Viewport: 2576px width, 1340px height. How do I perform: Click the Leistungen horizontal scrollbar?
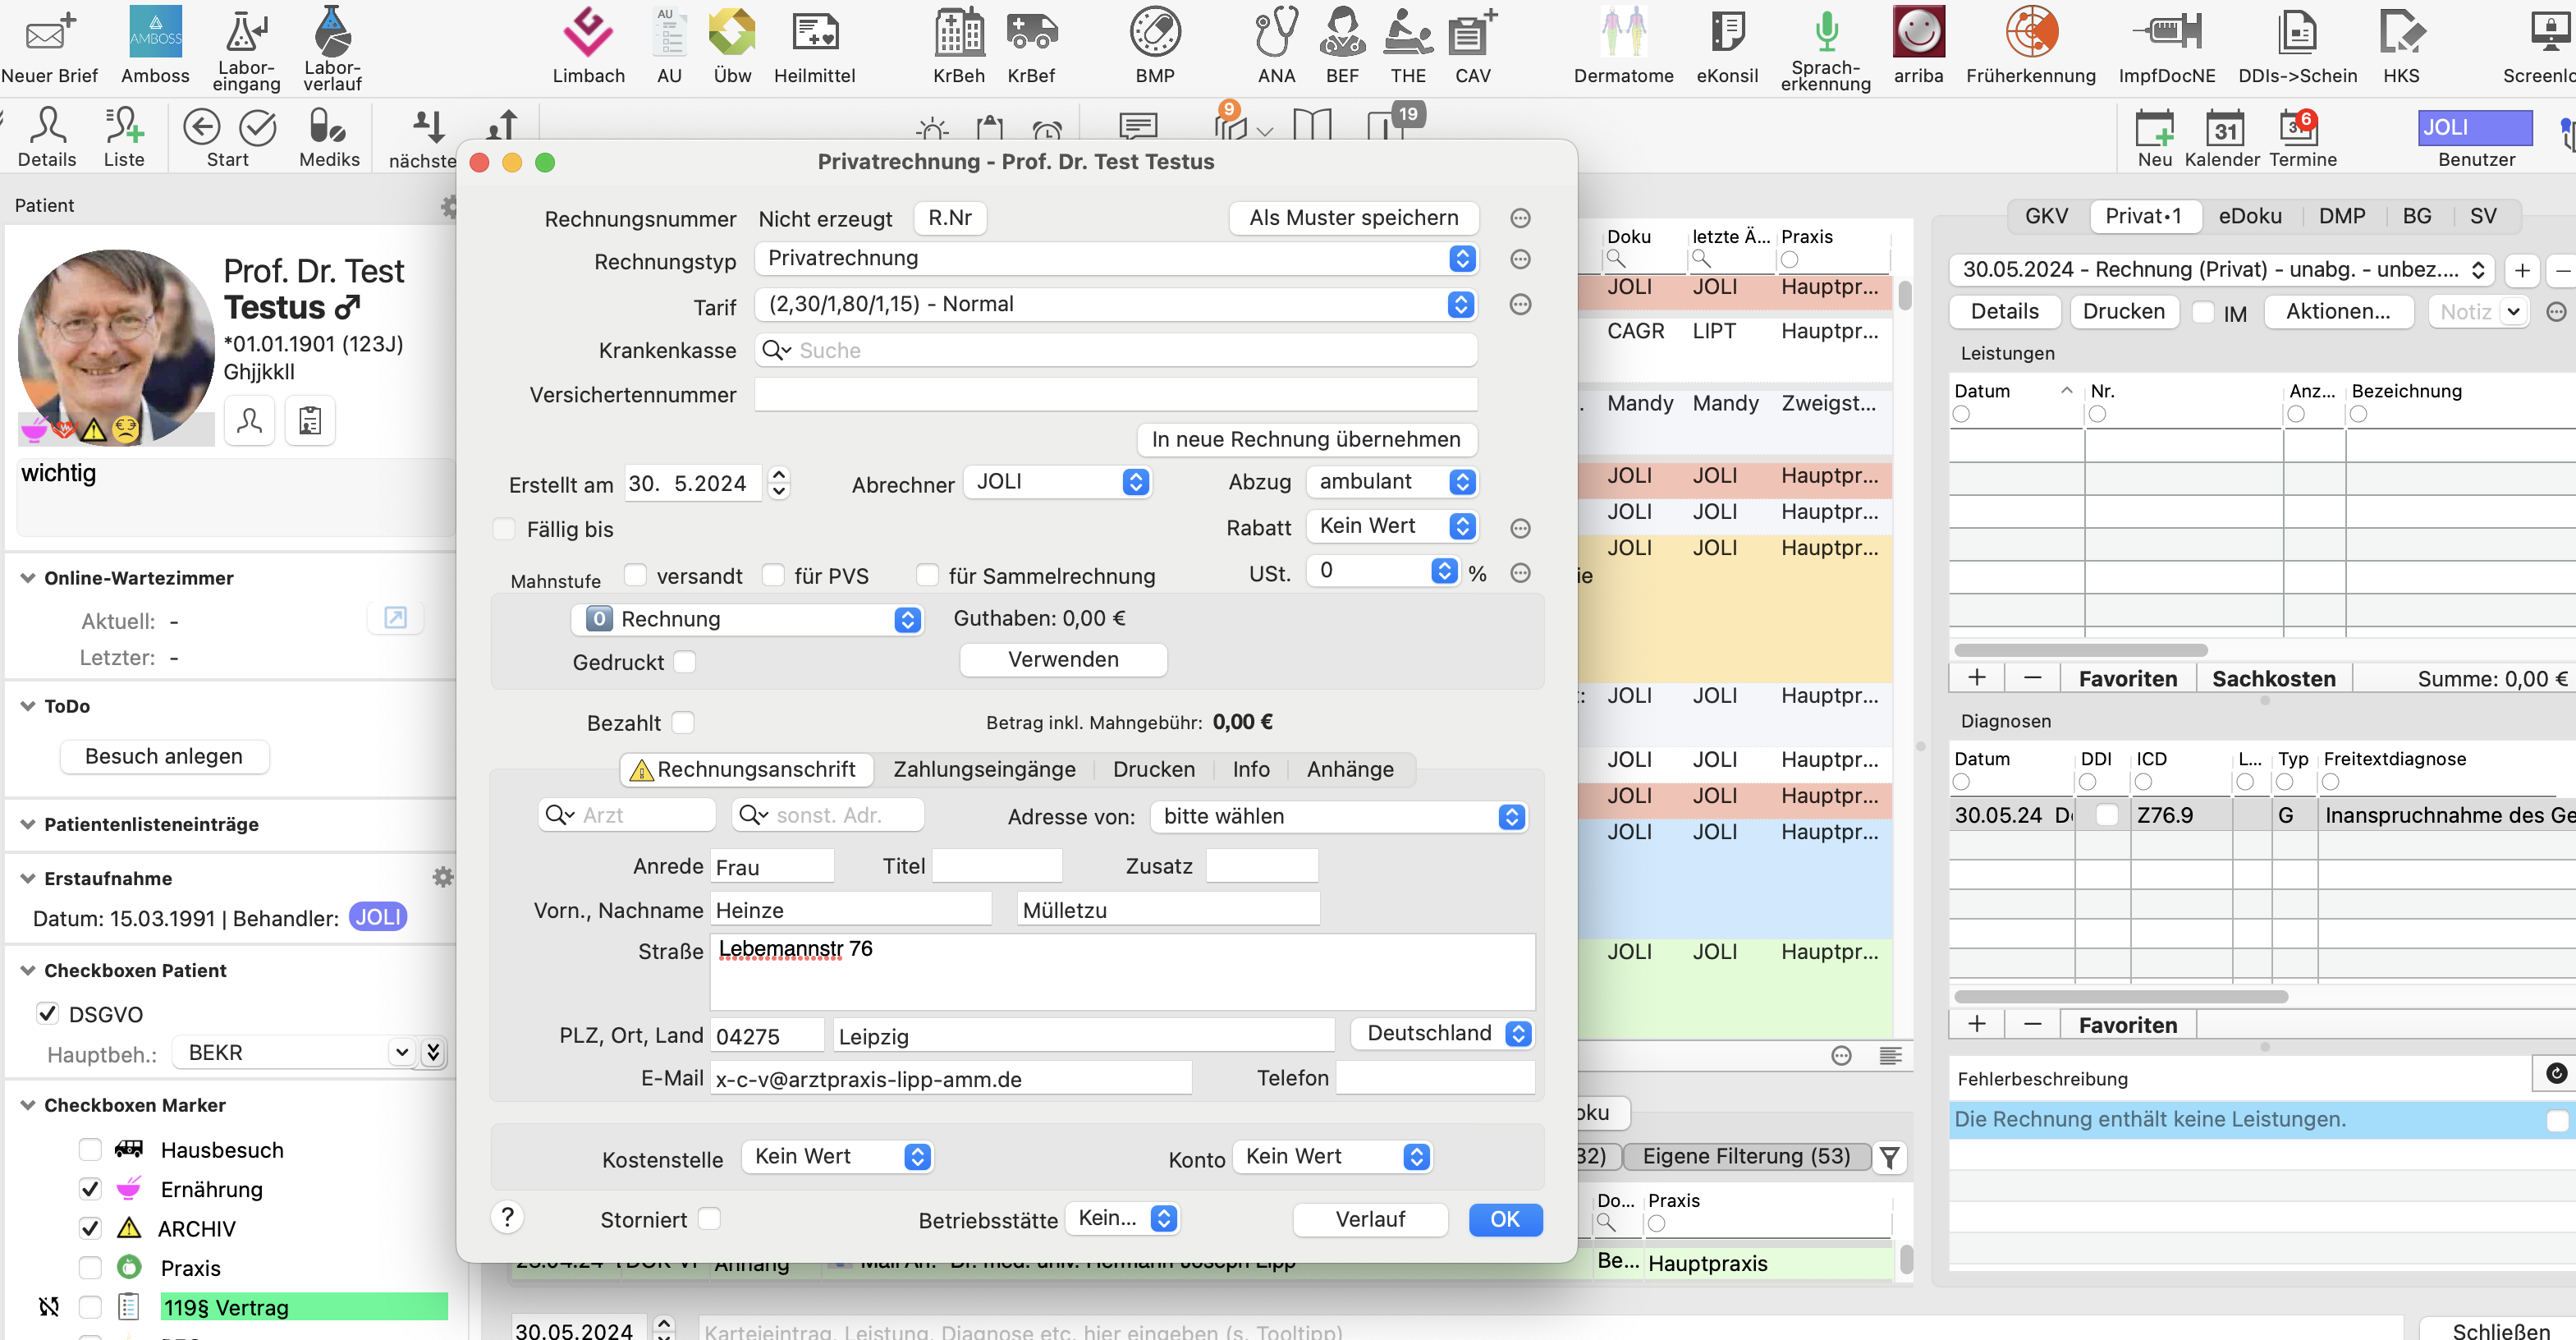pyautogui.click(x=2081, y=650)
